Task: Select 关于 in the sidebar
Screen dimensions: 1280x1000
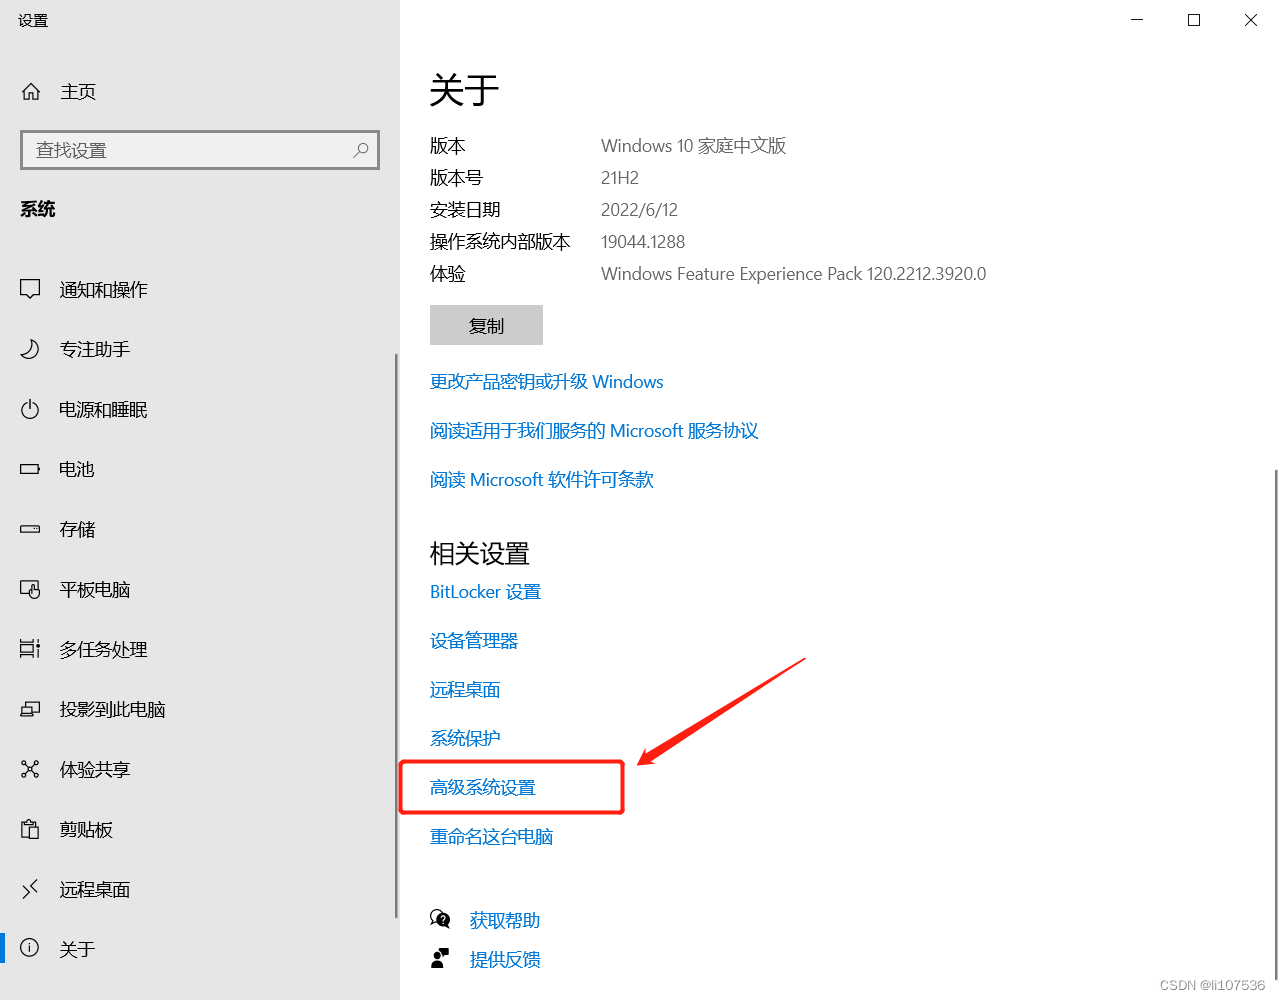Action: pyautogui.click(x=198, y=948)
